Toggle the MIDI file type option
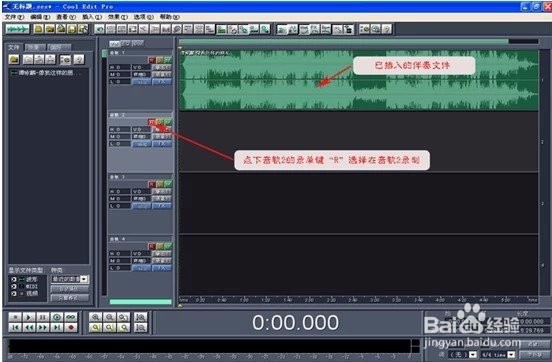552x362 pixels. click(24, 286)
